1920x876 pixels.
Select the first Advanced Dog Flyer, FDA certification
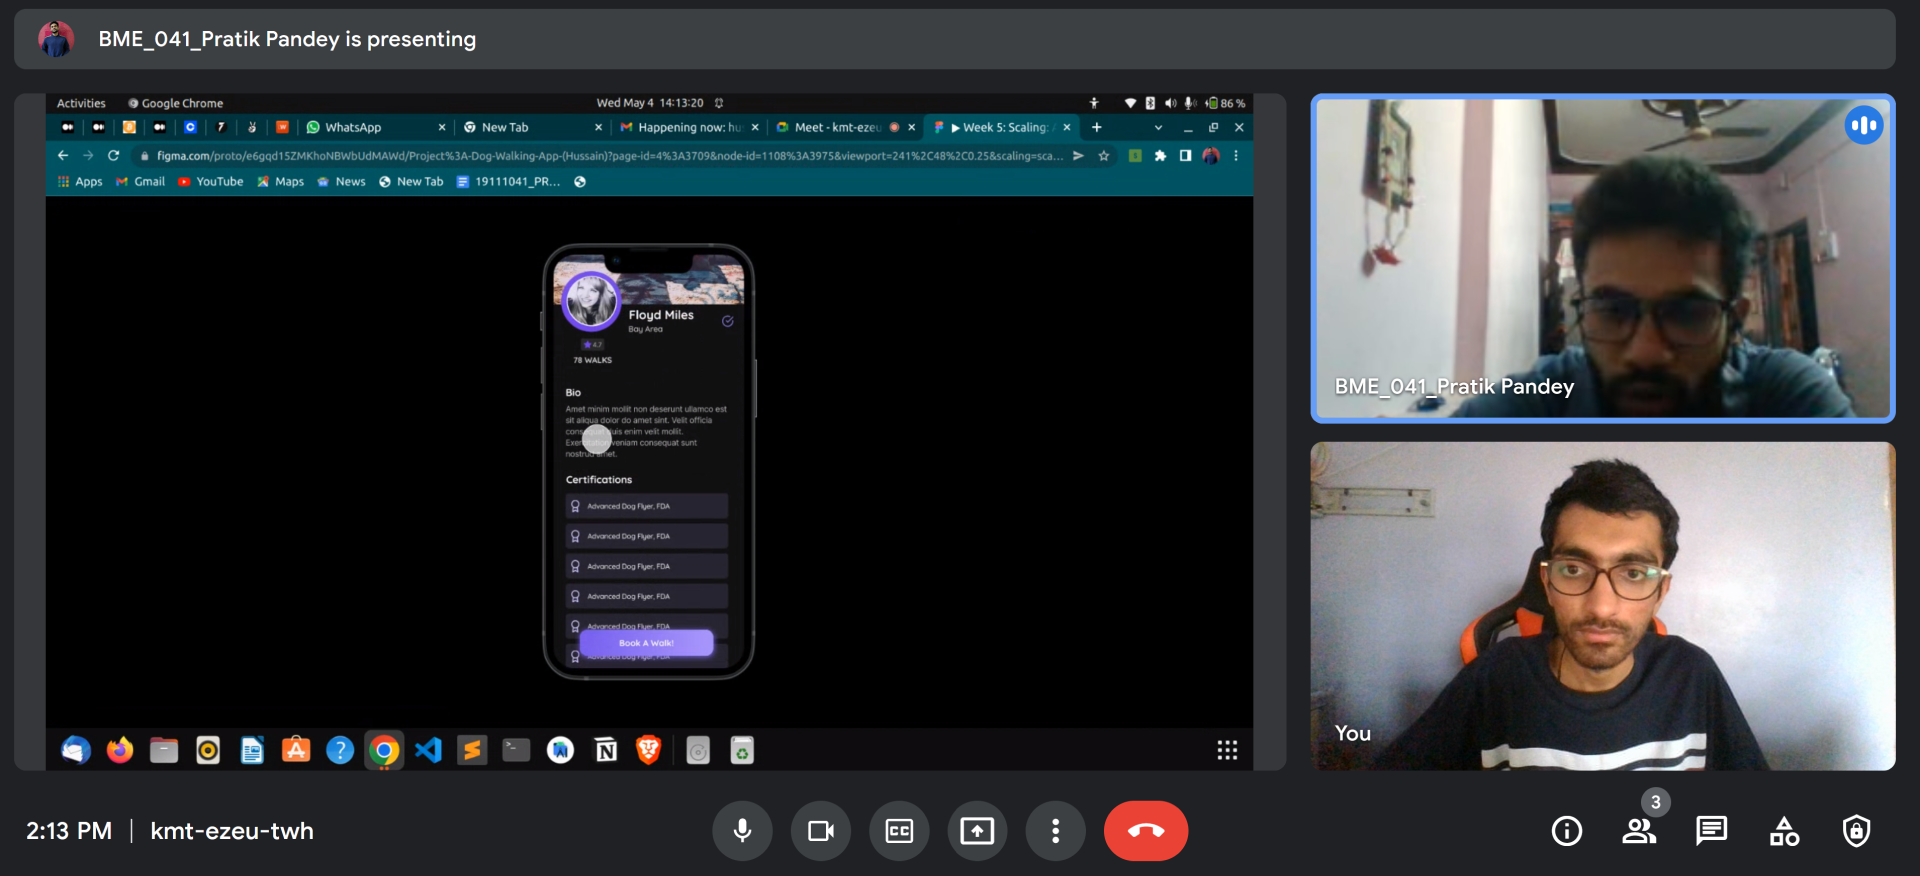tap(647, 506)
